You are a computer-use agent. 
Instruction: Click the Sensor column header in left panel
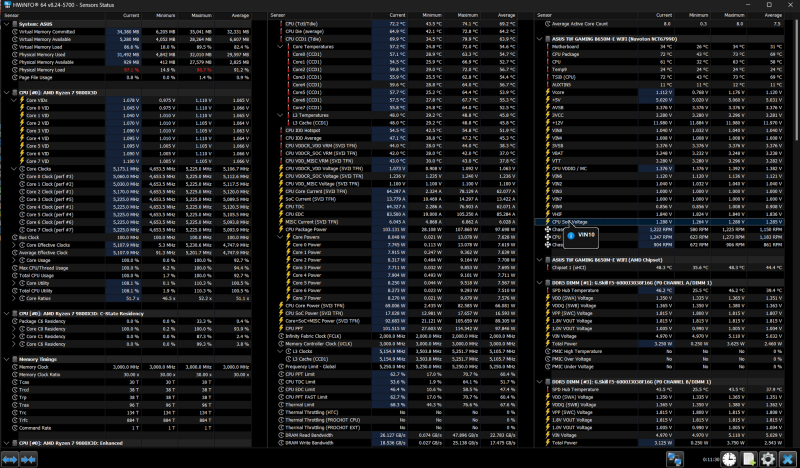(53, 15)
